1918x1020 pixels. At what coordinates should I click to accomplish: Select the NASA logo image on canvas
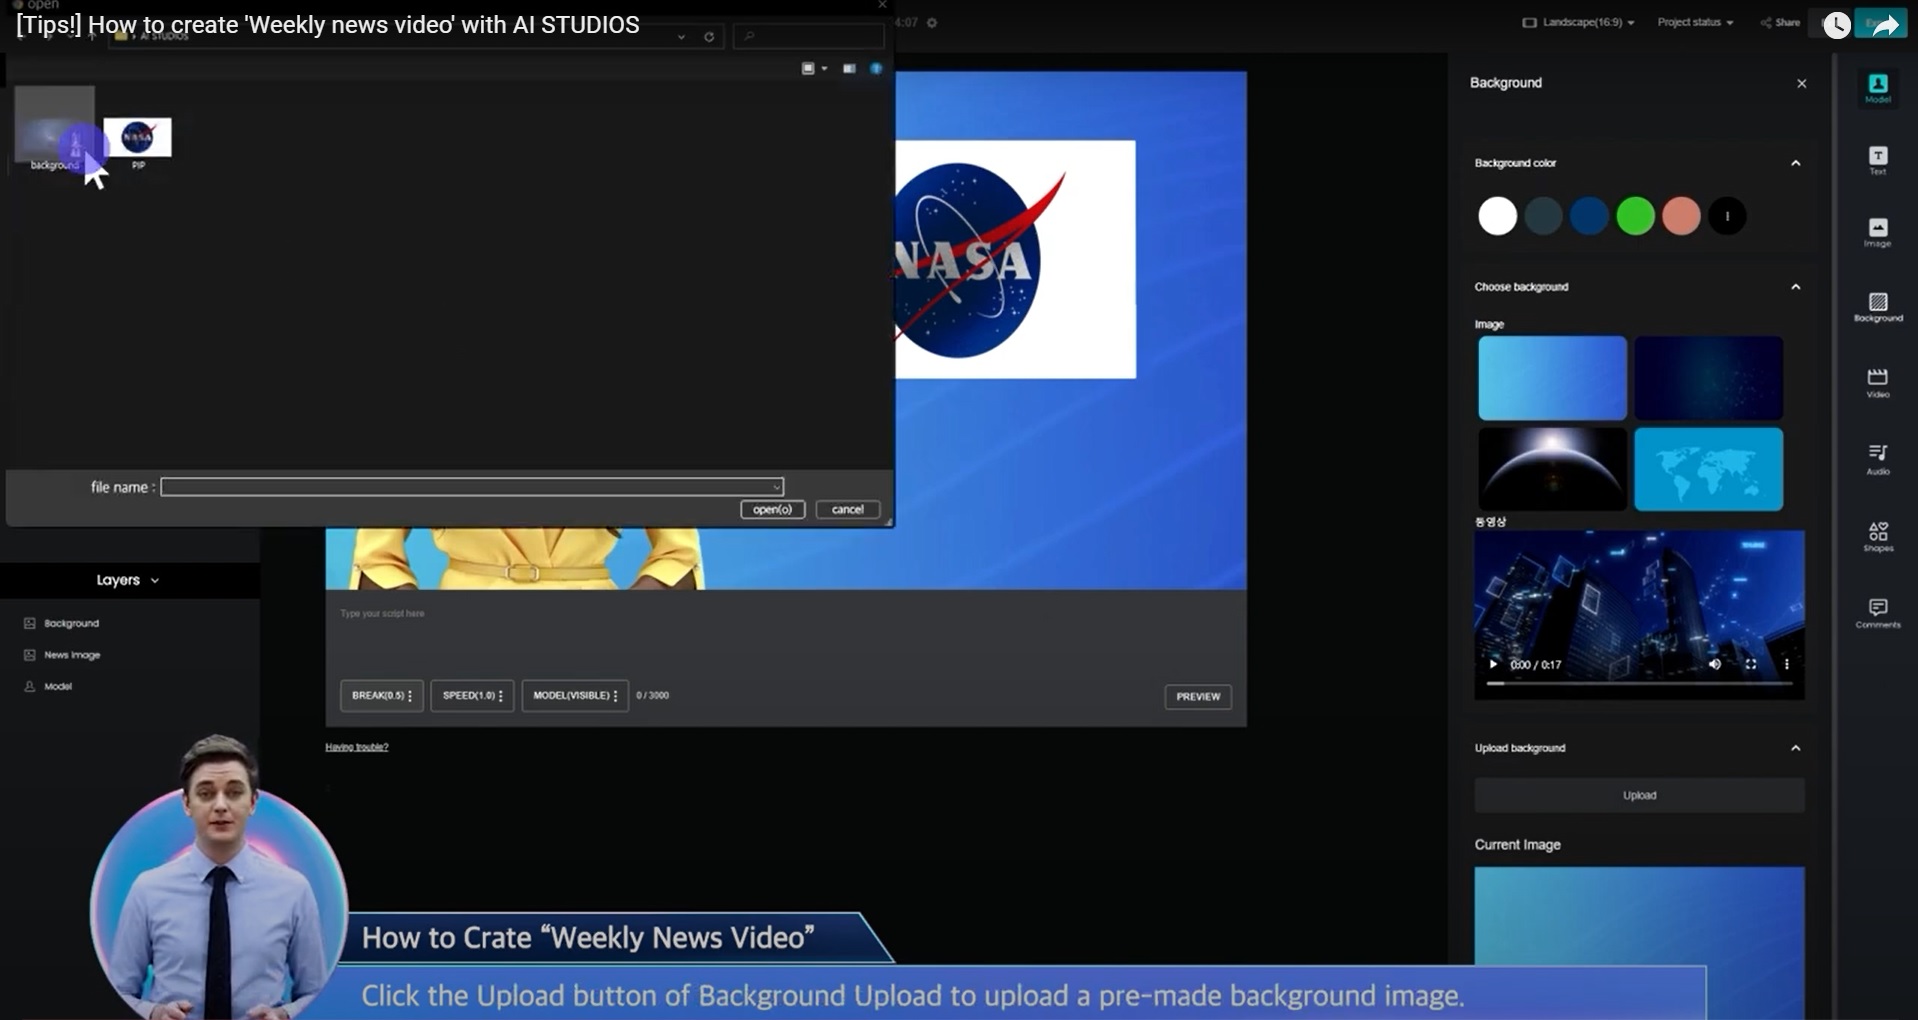pos(1015,260)
